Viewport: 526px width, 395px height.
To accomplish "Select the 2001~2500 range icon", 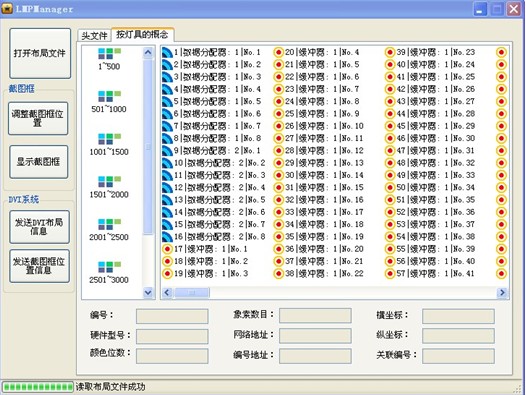I will point(109,224).
